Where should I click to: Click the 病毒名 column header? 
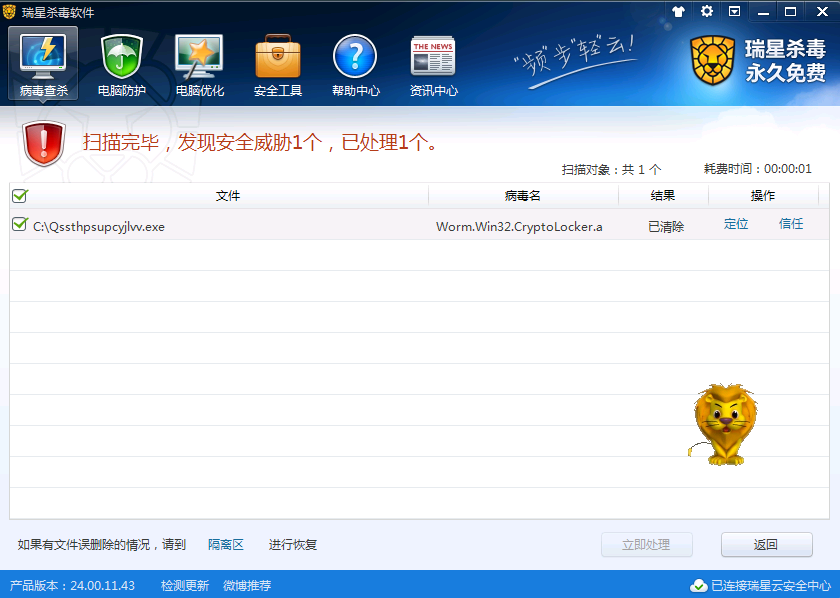point(522,196)
